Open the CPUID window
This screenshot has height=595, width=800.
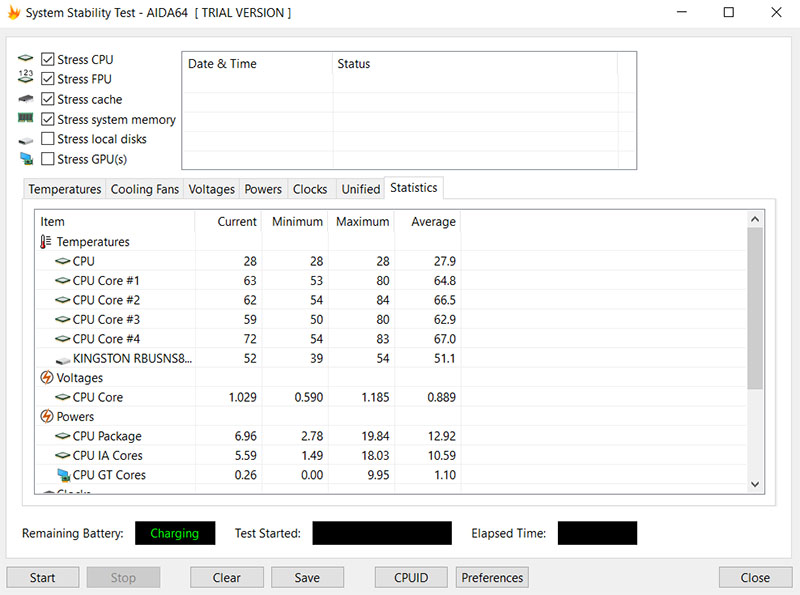[x=411, y=577]
